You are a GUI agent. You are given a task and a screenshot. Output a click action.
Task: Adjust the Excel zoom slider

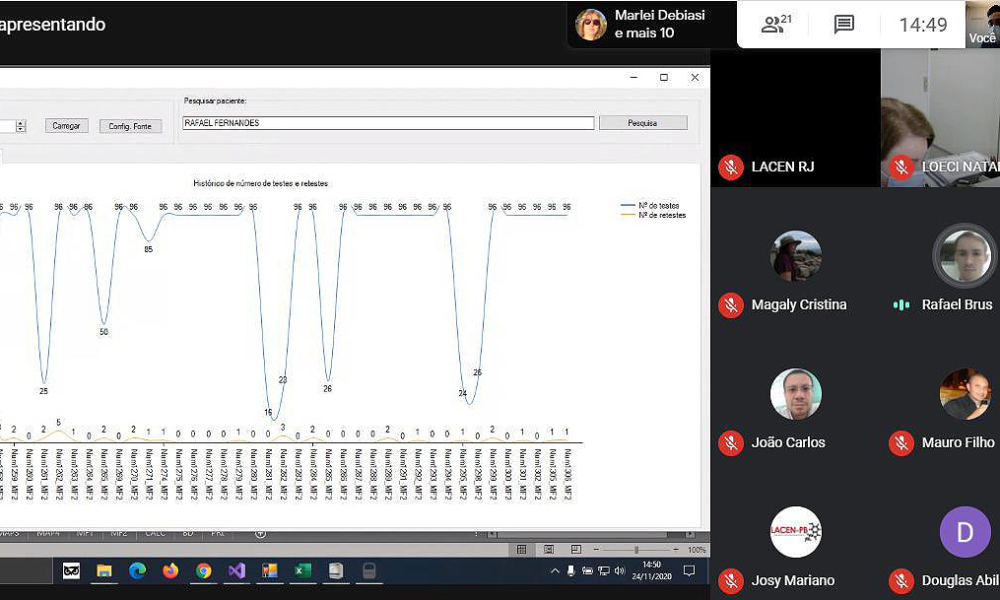(636, 549)
